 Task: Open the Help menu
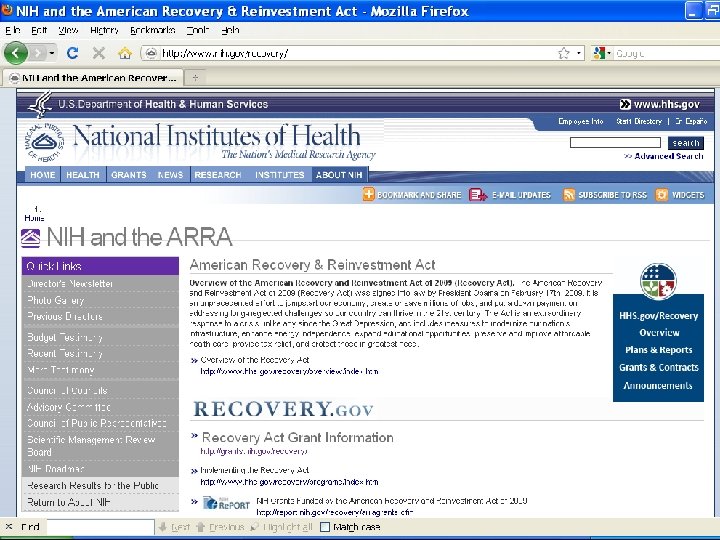click(230, 30)
